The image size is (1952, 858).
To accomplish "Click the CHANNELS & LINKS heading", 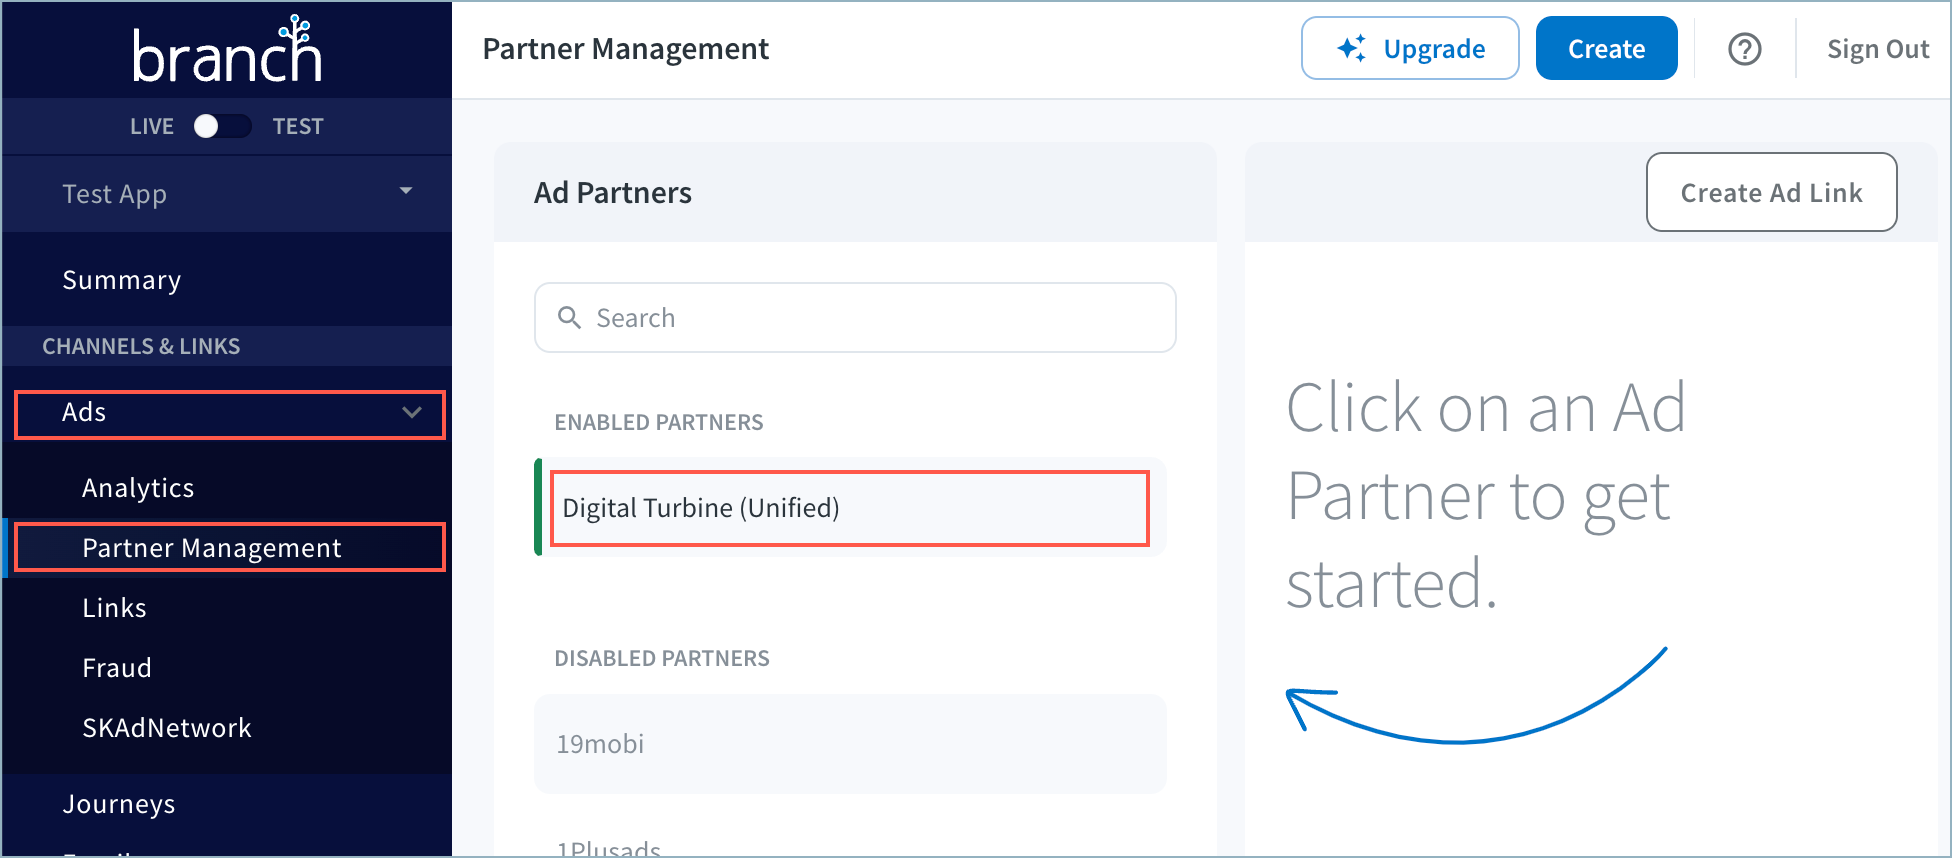I will pos(141,346).
